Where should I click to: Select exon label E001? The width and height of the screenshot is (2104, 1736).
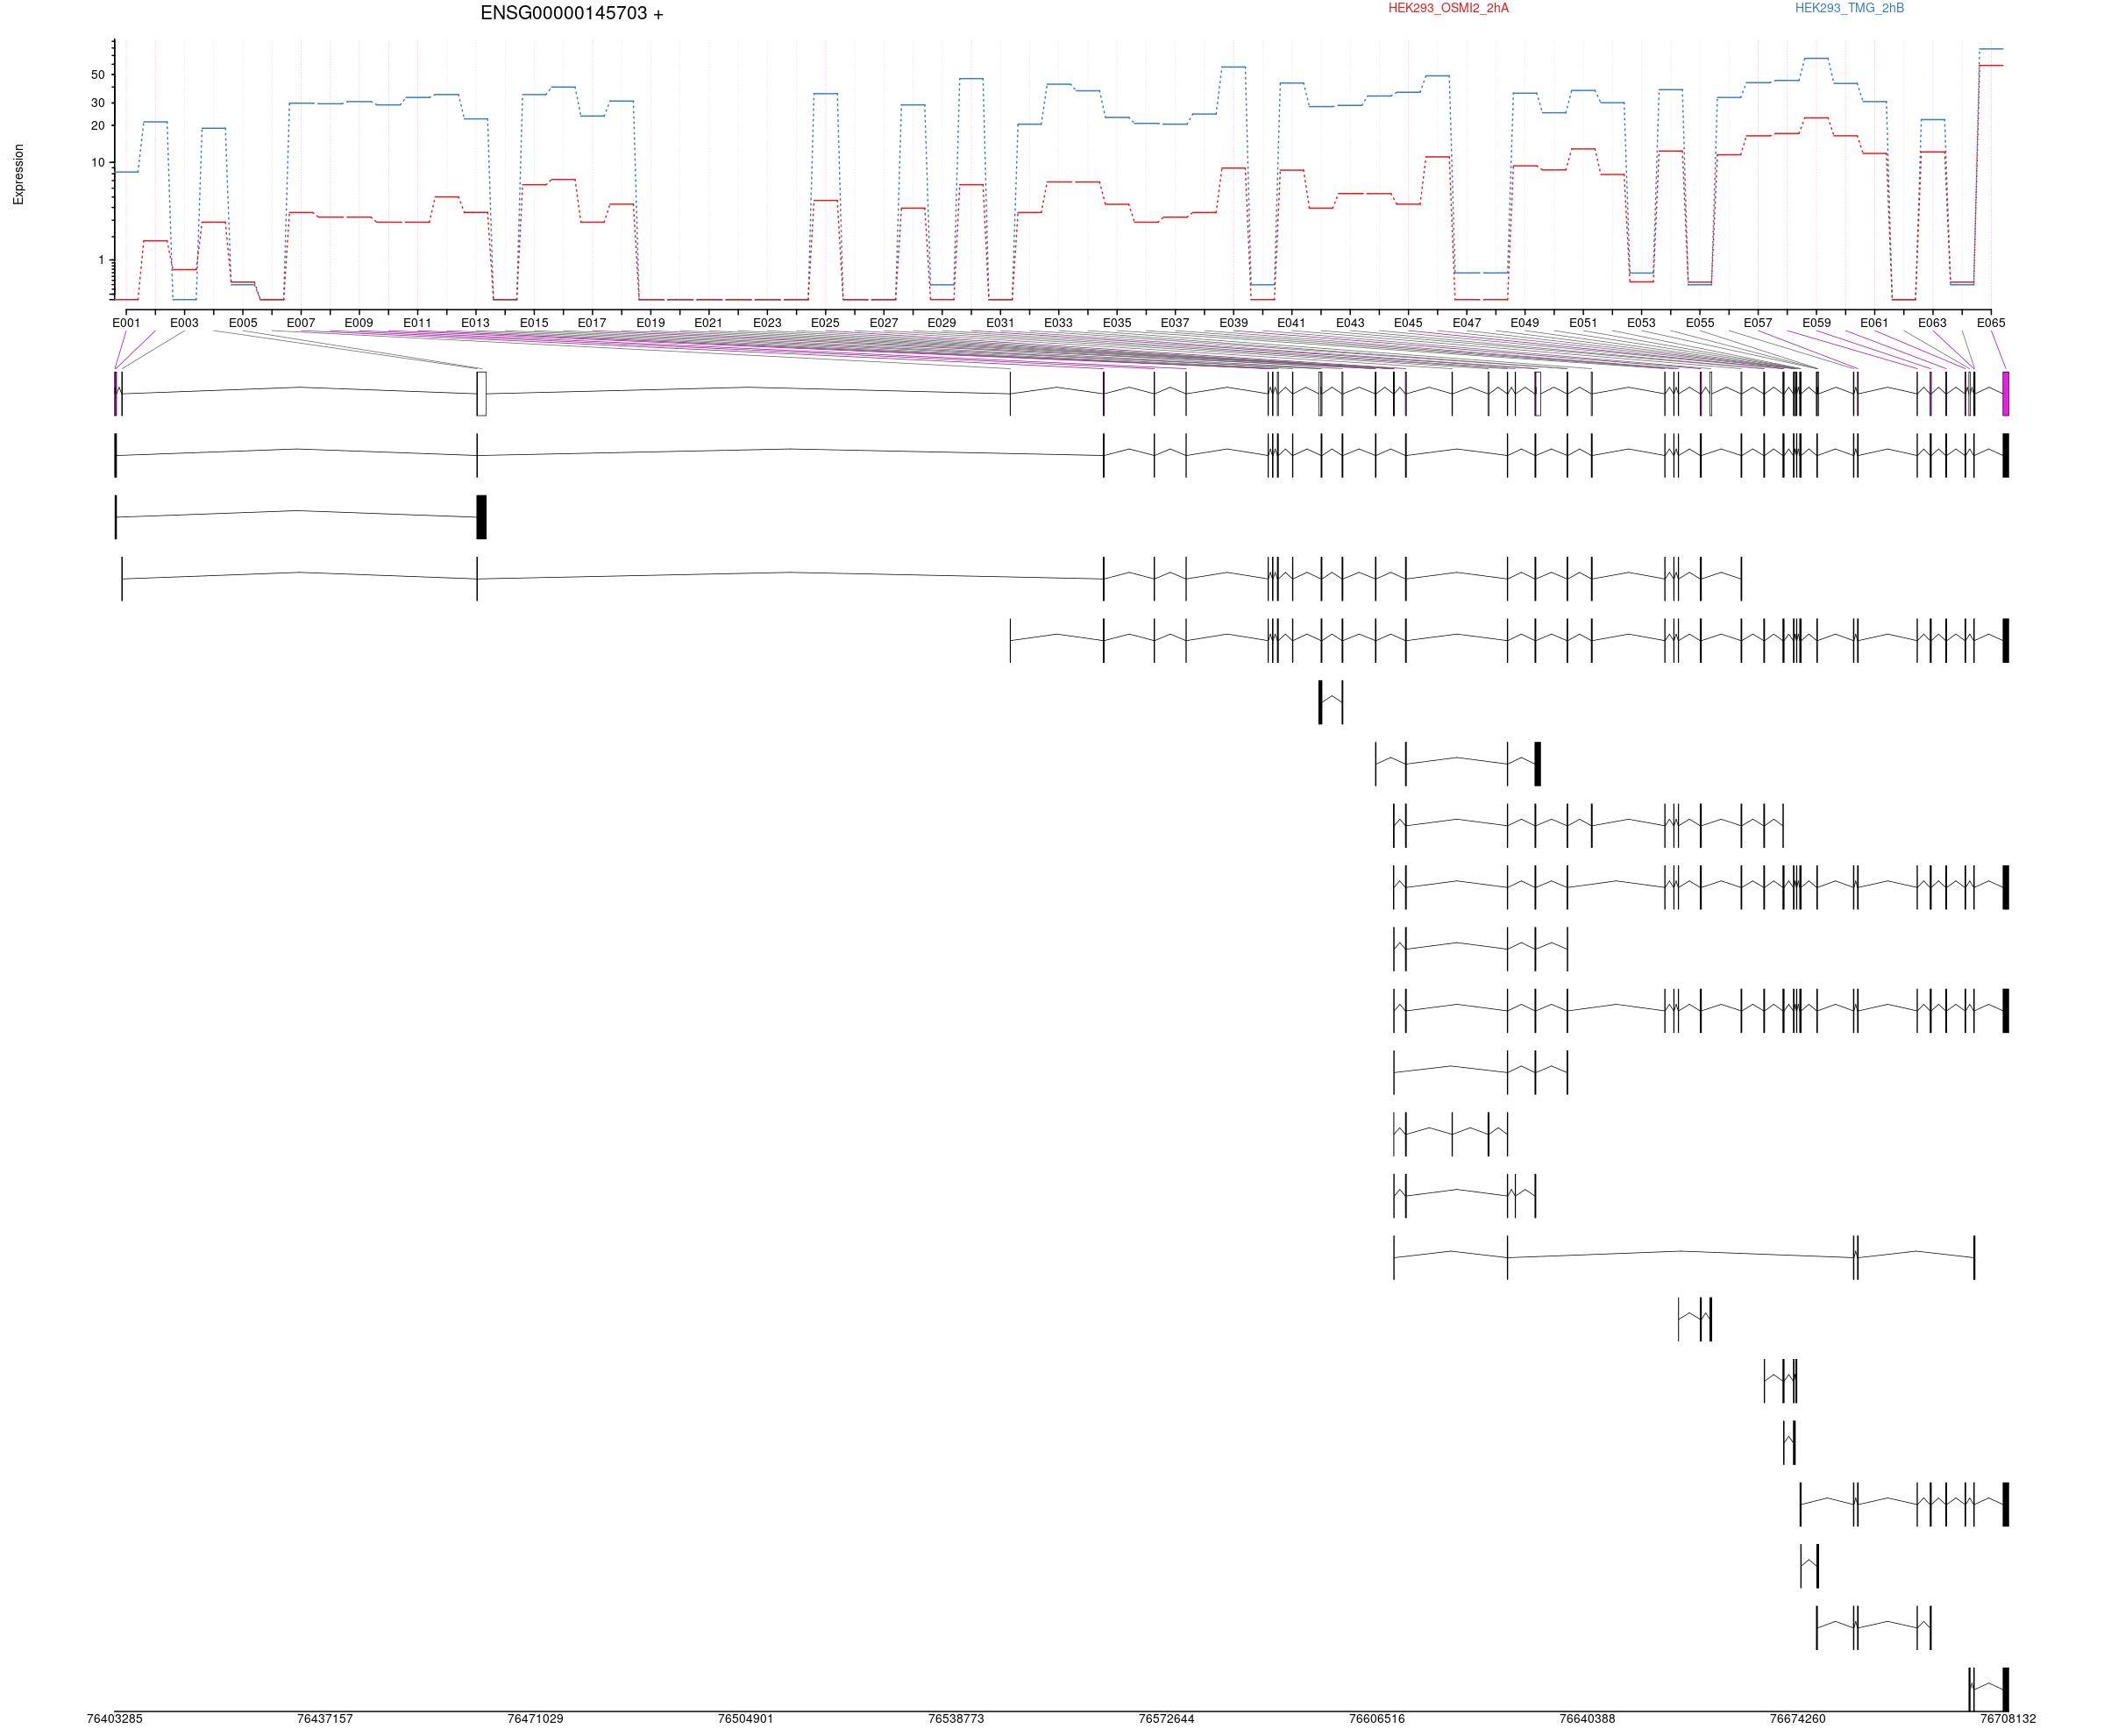click(x=126, y=323)
